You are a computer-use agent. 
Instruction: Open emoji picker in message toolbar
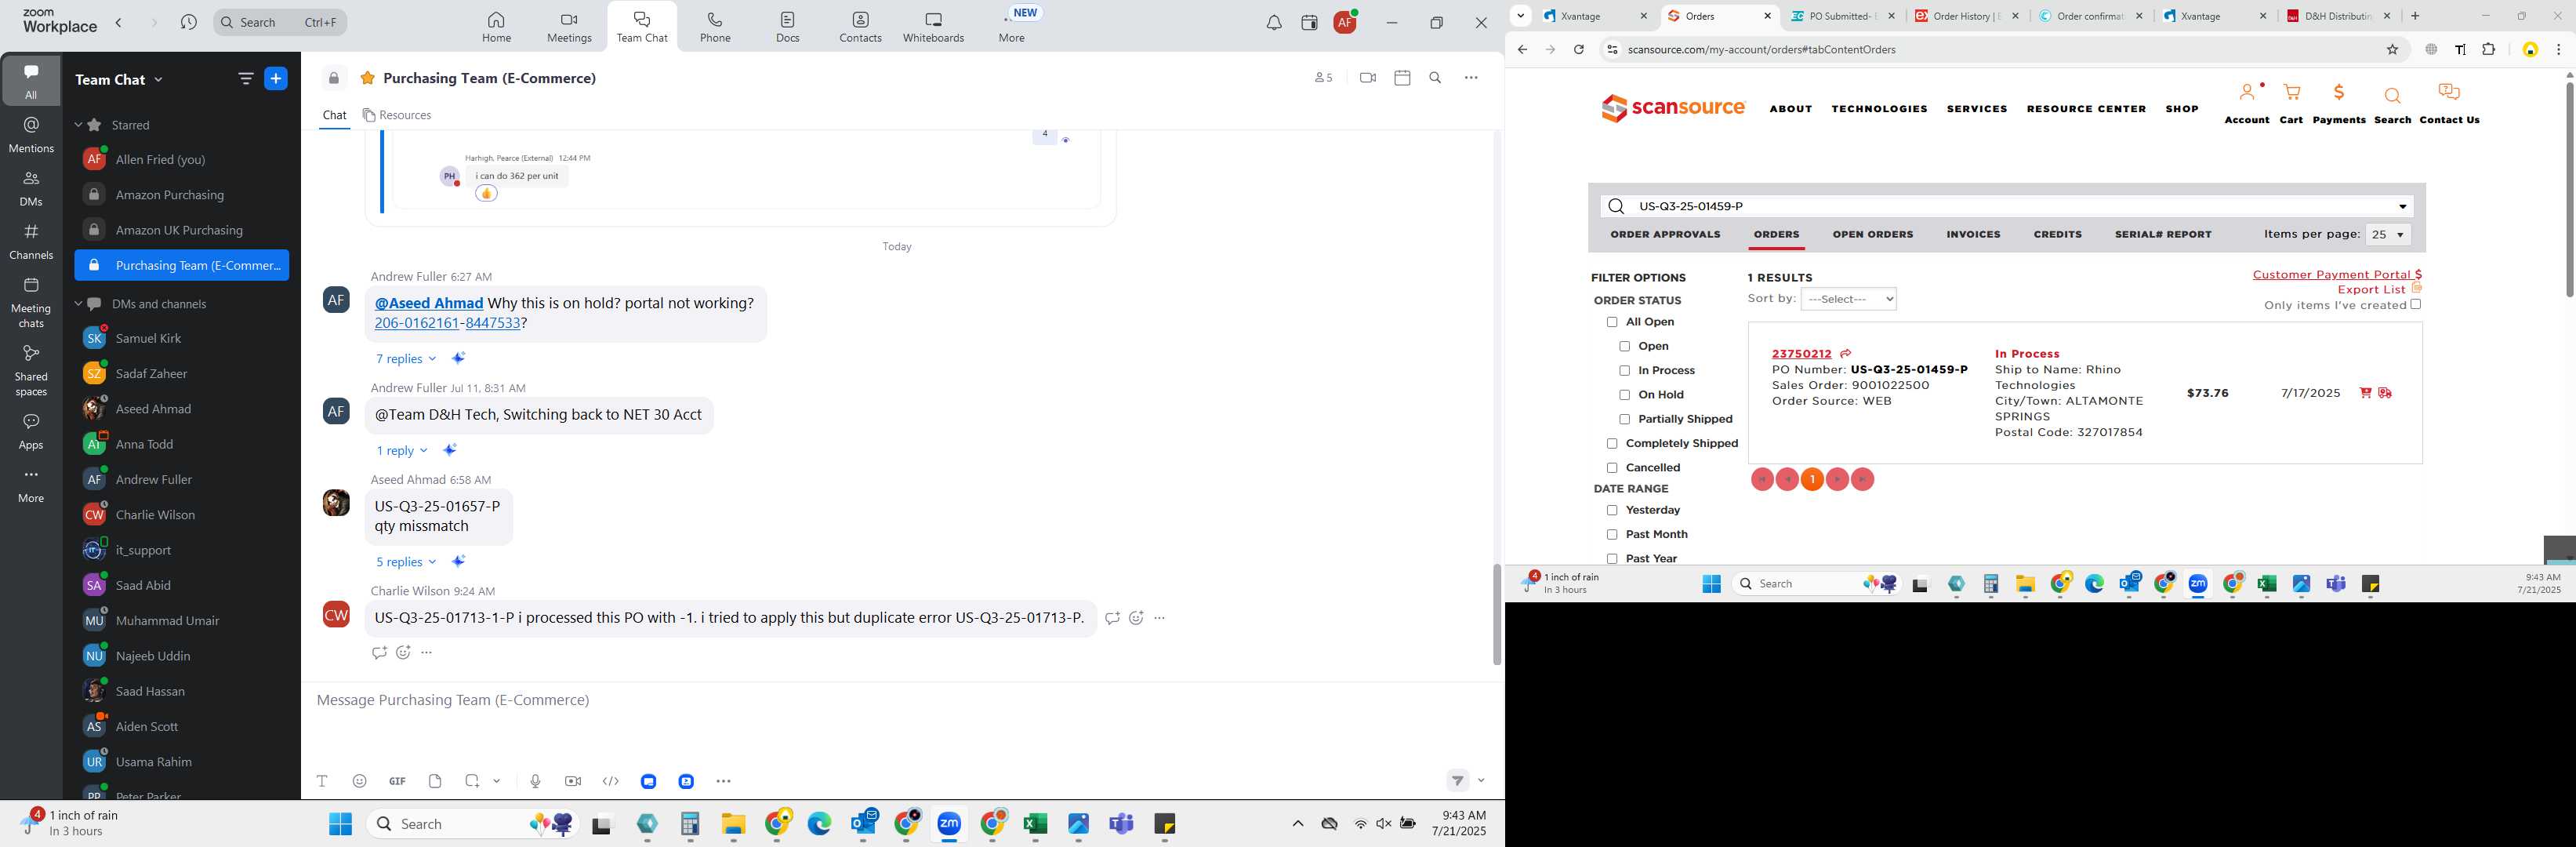click(x=360, y=781)
